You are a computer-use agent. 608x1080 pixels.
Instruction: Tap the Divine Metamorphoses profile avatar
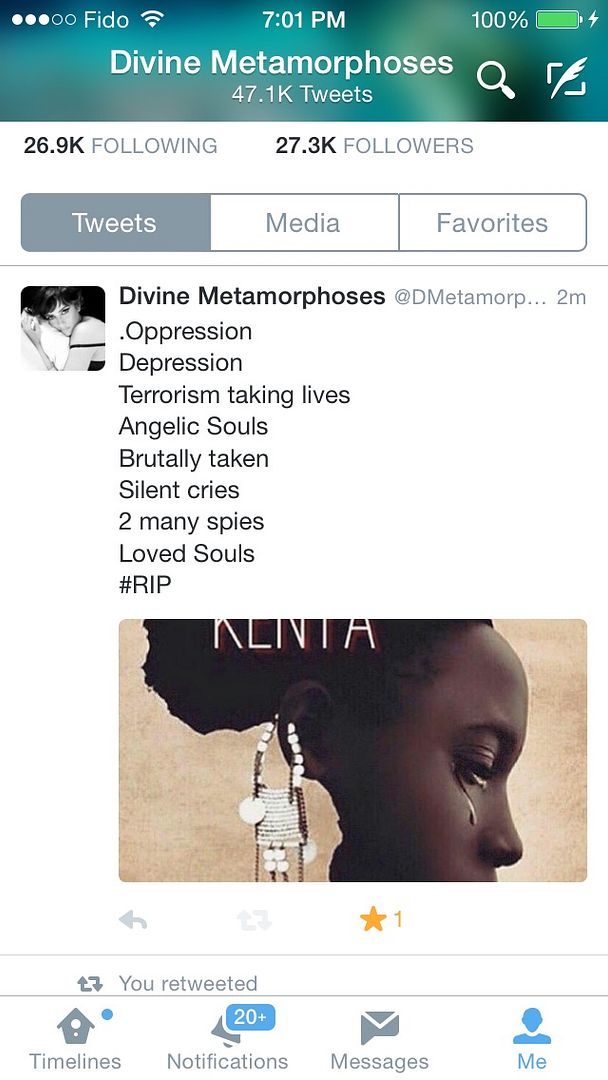[x=63, y=329]
